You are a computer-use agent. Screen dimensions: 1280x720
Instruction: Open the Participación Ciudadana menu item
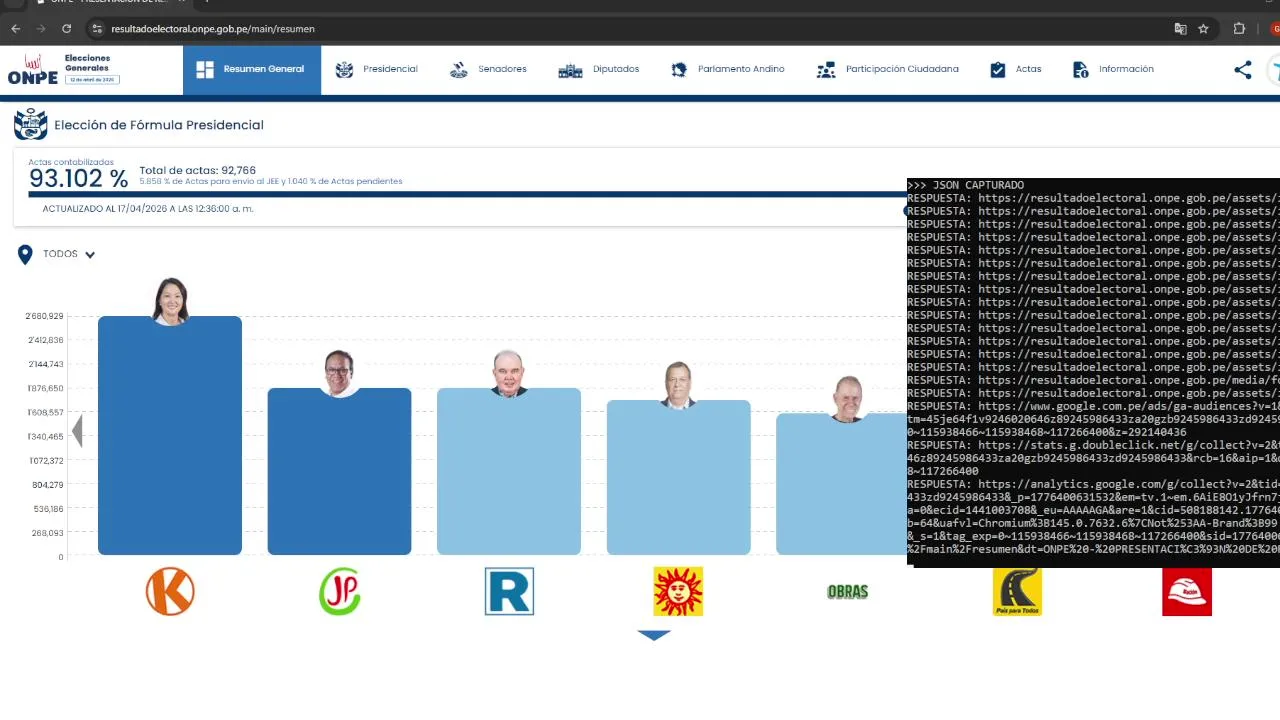[887, 70]
